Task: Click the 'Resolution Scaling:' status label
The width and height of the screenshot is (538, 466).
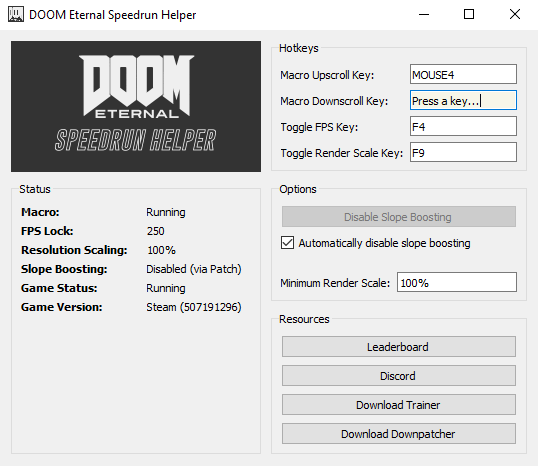Action: [x=74, y=250]
